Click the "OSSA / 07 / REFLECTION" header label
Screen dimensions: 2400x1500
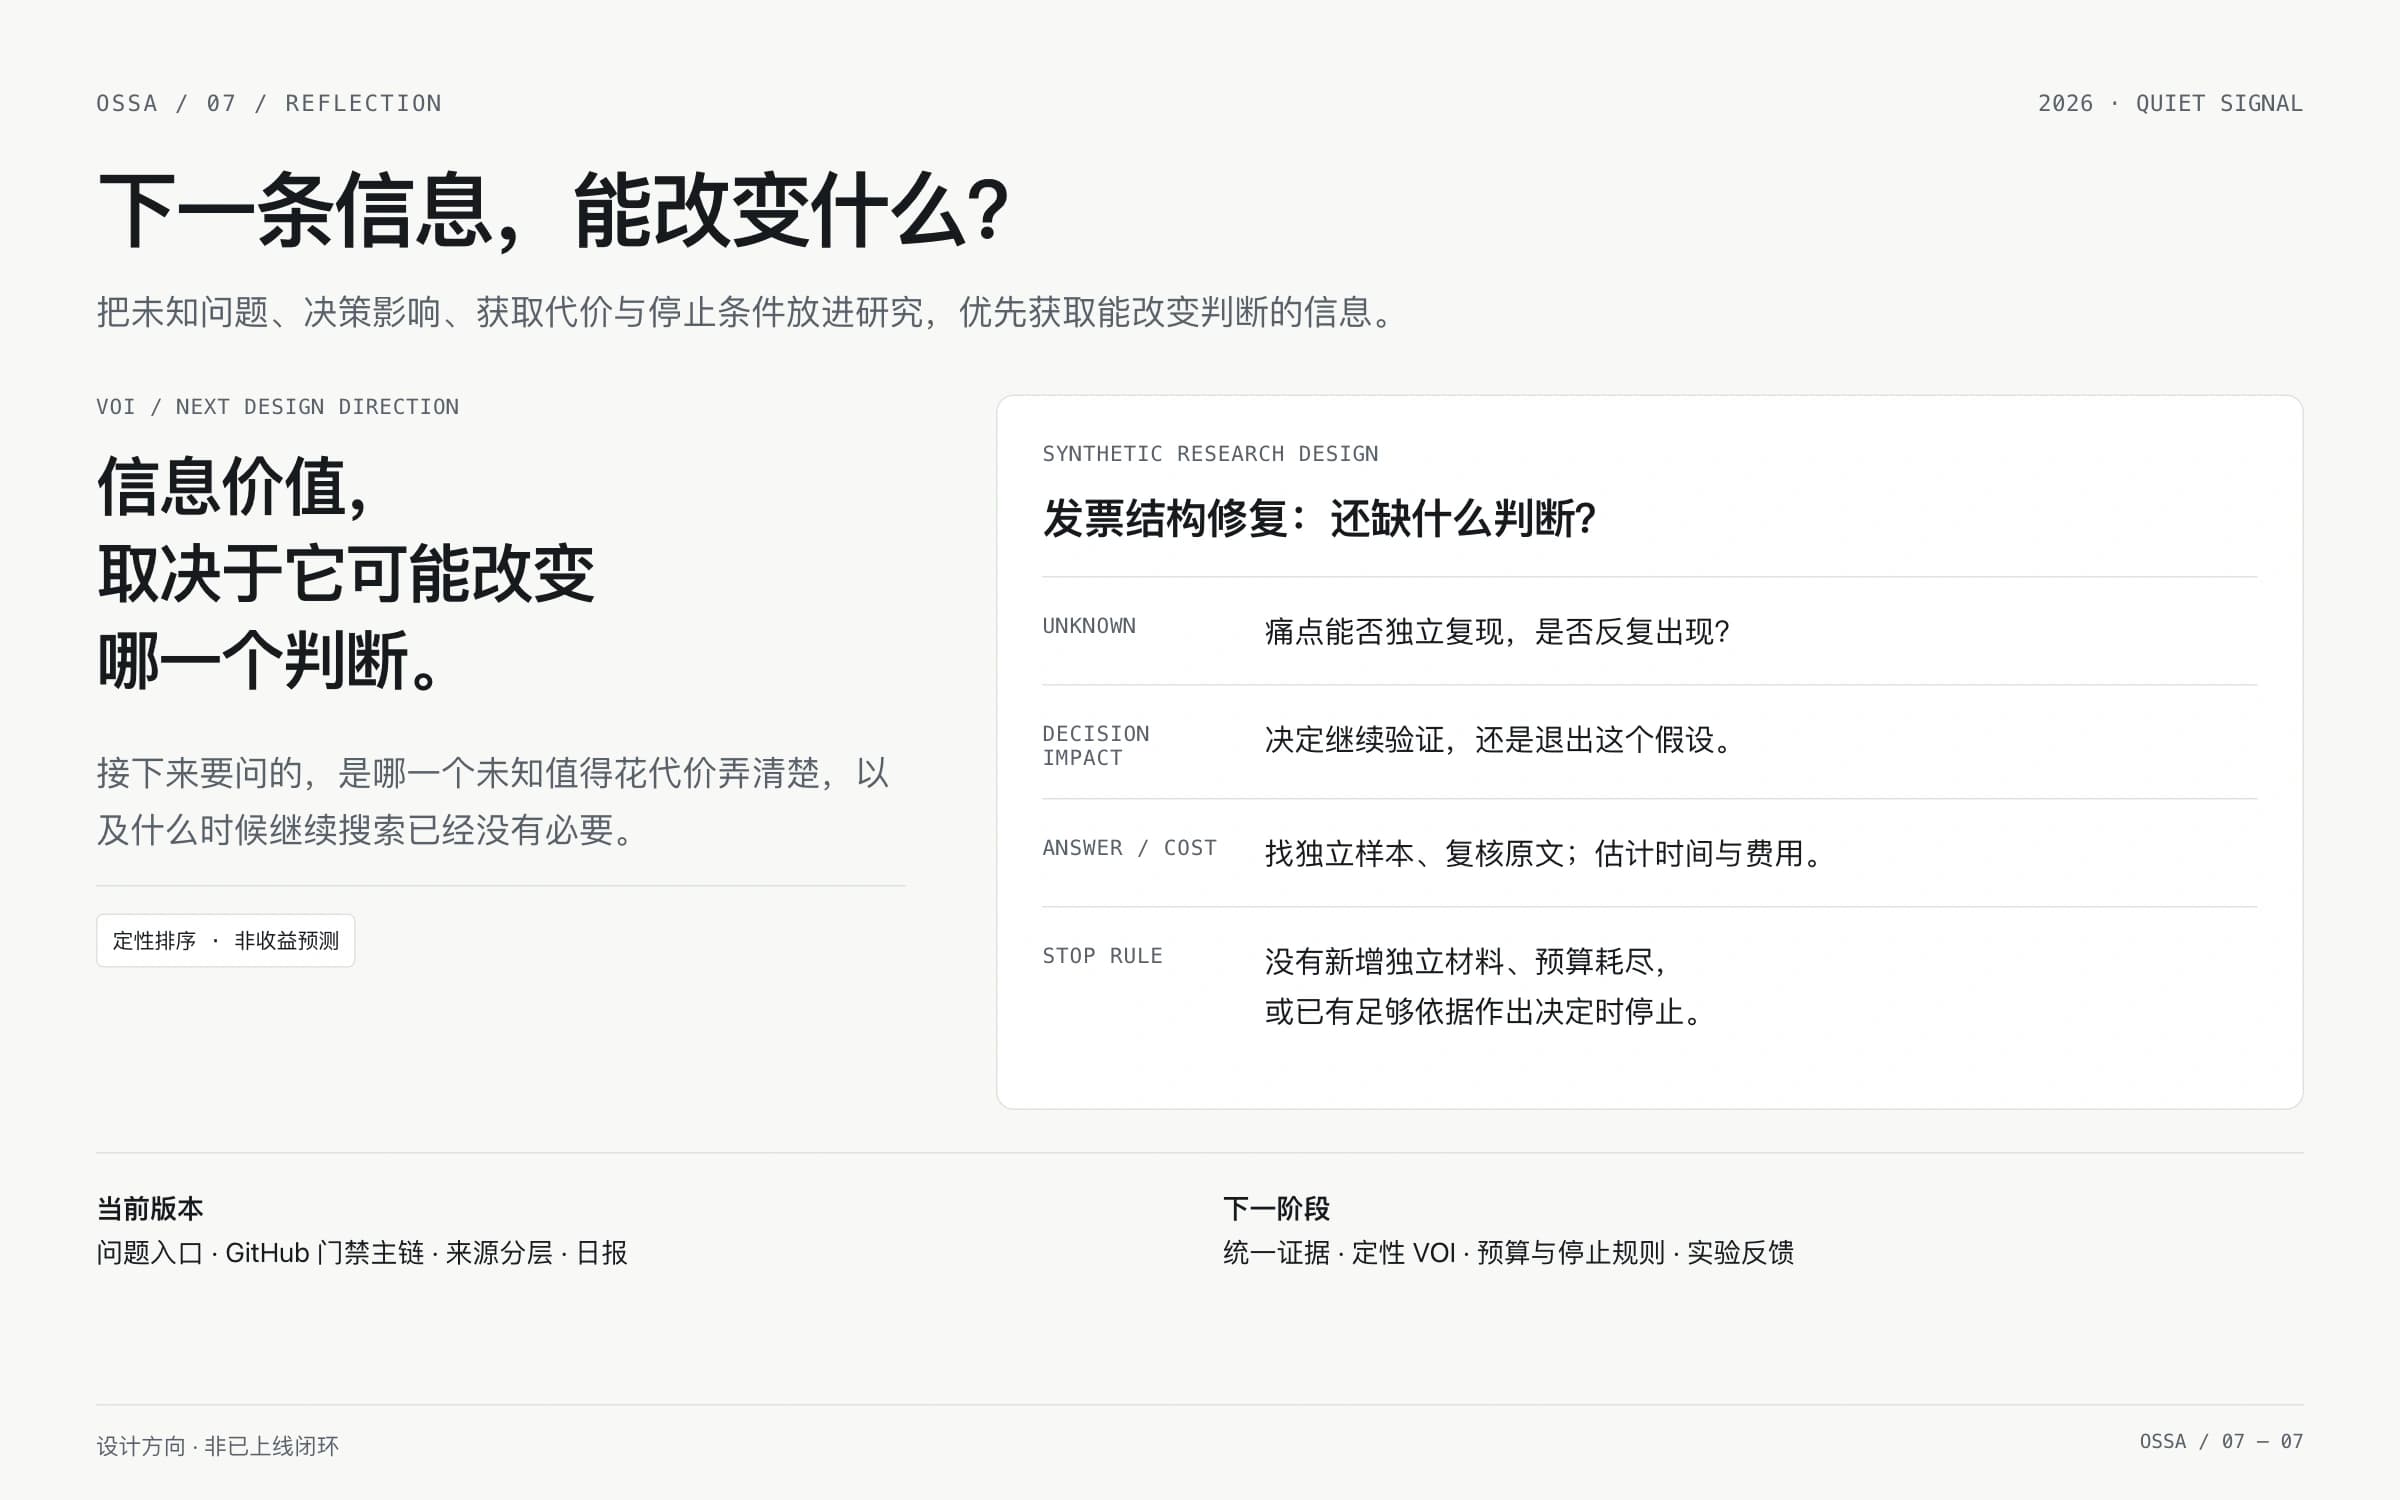point(269,103)
